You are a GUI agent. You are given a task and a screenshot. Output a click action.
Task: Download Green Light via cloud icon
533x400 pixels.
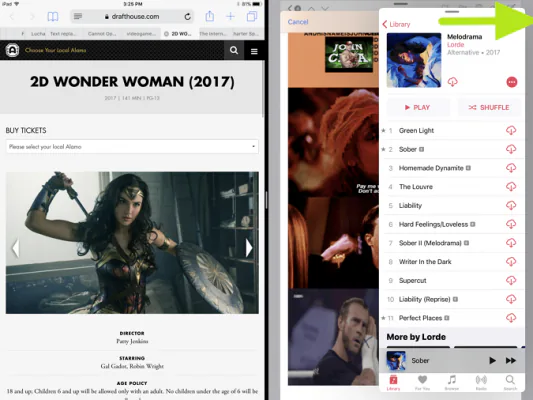coord(511,130)
